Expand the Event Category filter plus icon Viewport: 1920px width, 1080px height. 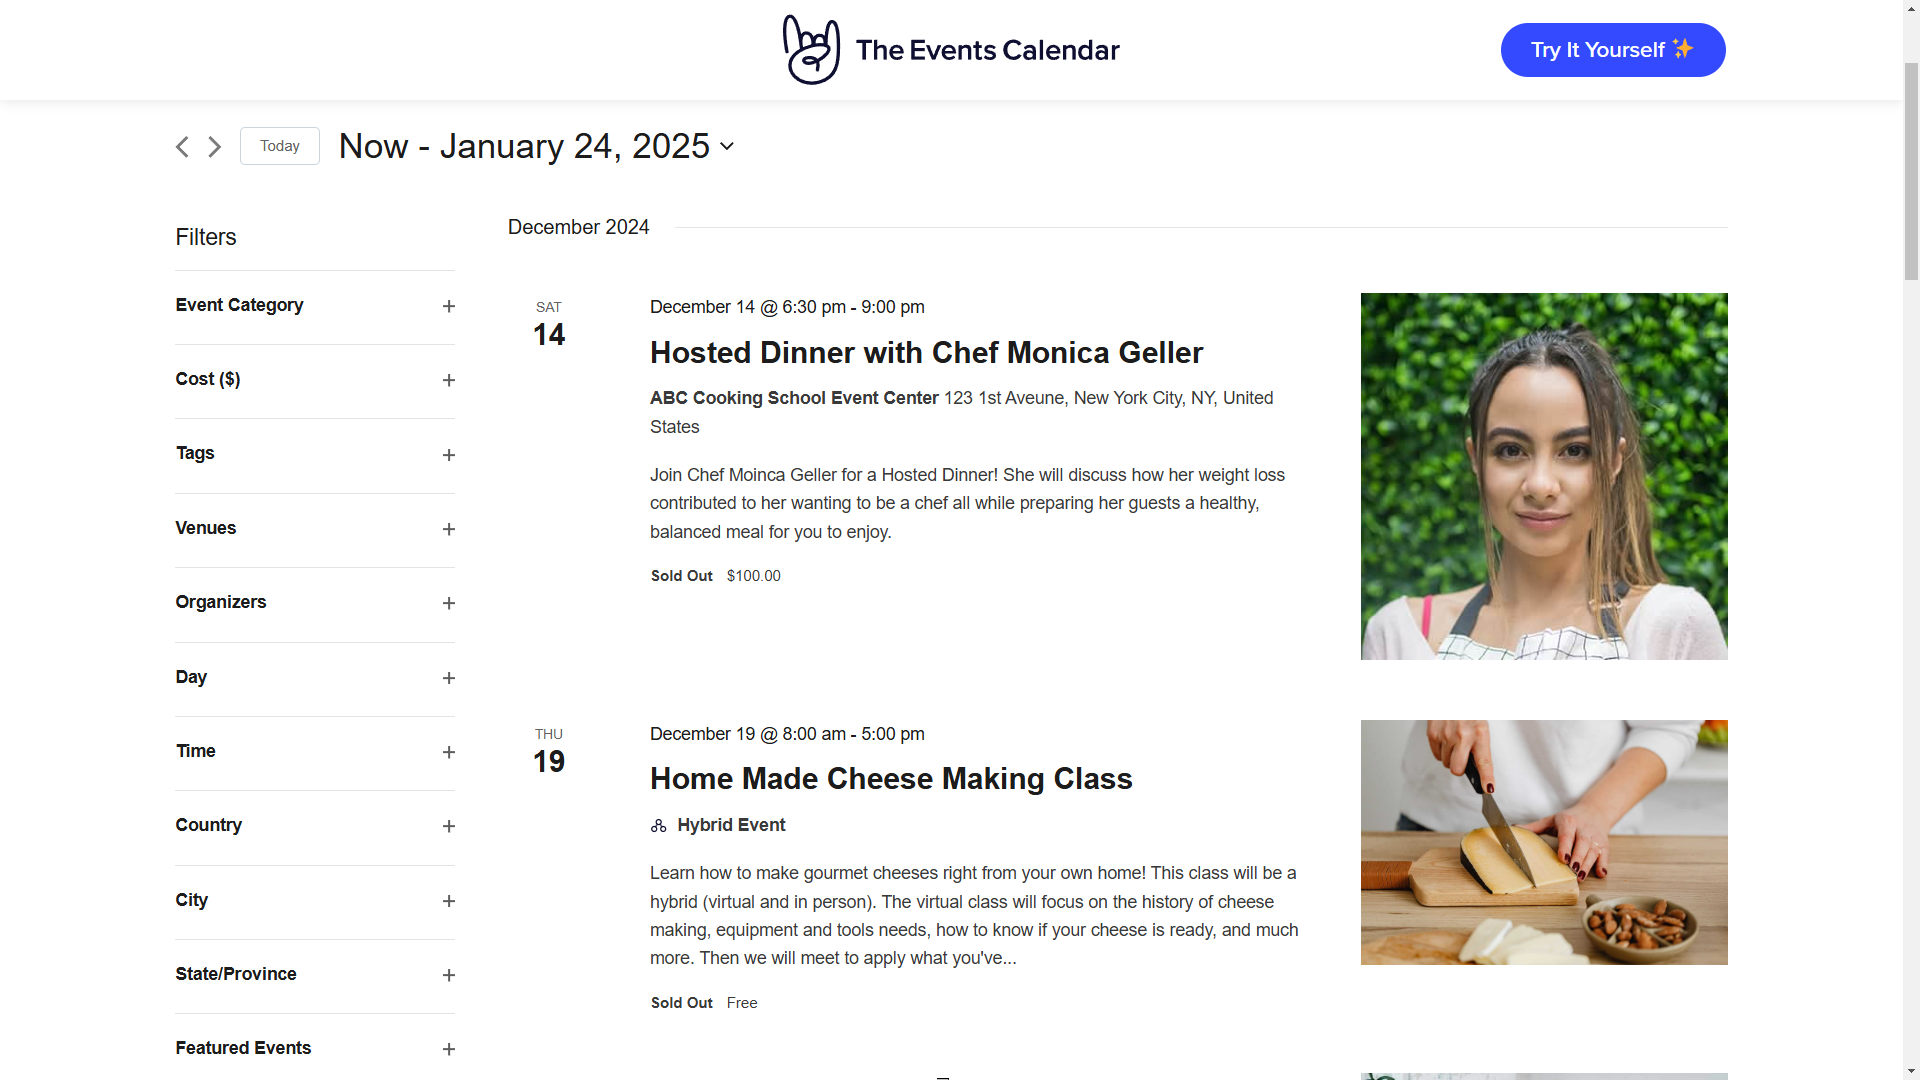[x=449, y=307]
